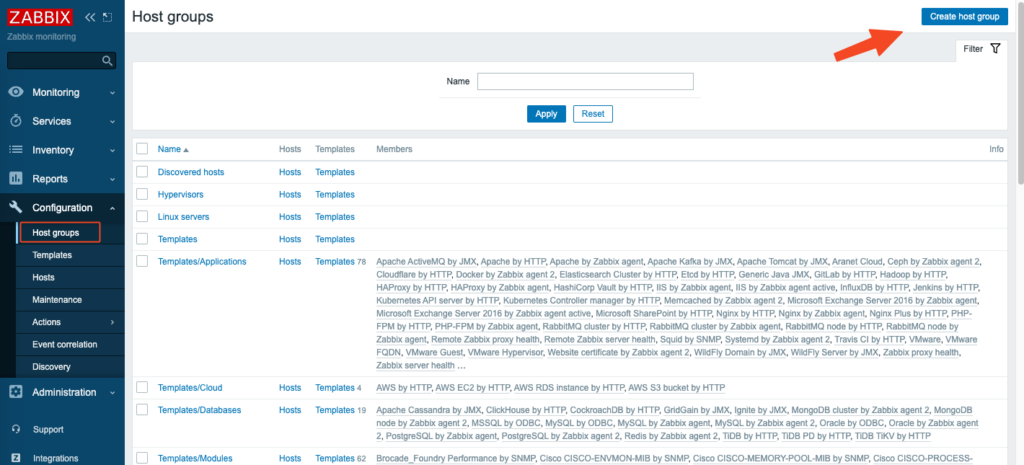Open the Templates/Databases group link
This screenshot has width=1024, height=465.
tap(199, 409)
